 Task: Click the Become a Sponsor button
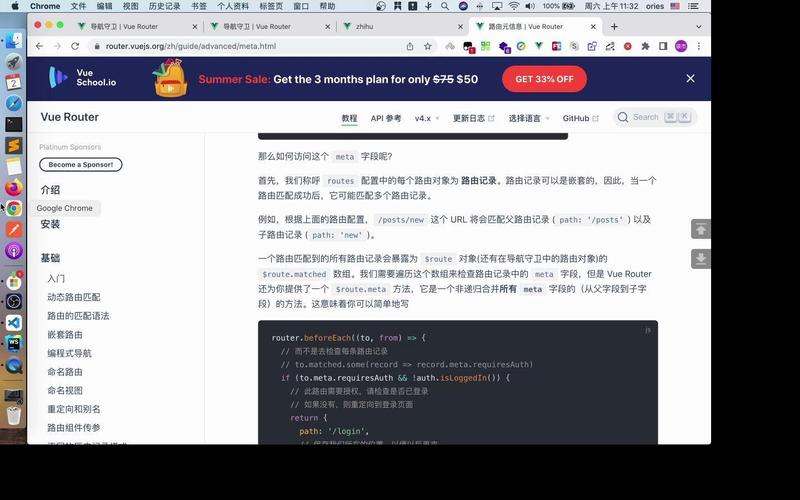(x=81, y=165)
